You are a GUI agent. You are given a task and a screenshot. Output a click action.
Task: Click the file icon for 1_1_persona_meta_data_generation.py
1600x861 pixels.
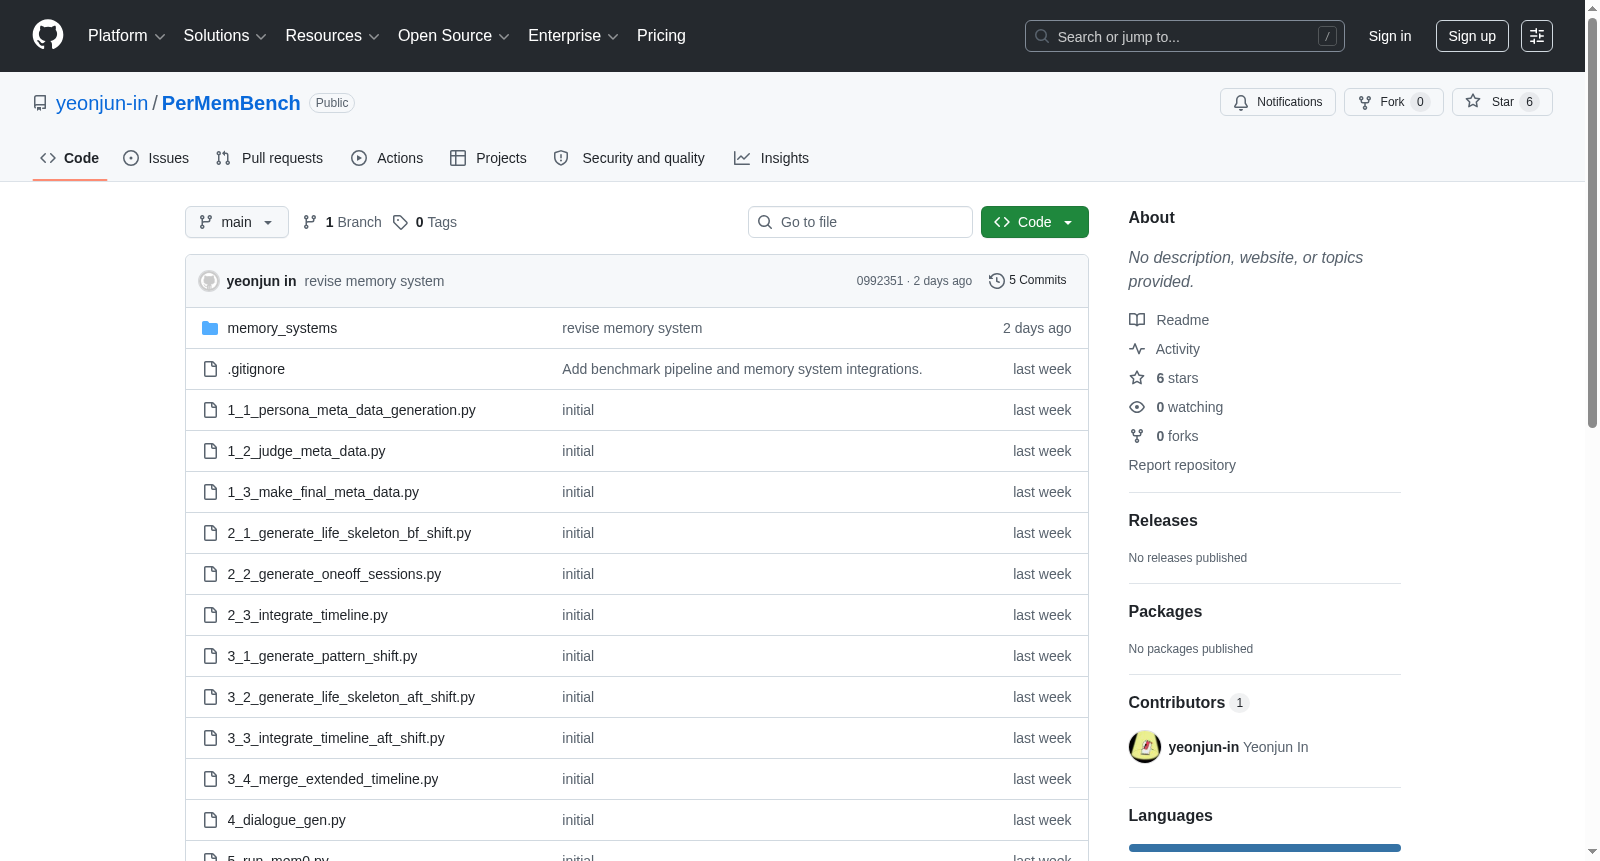click(x=210, y=410)
